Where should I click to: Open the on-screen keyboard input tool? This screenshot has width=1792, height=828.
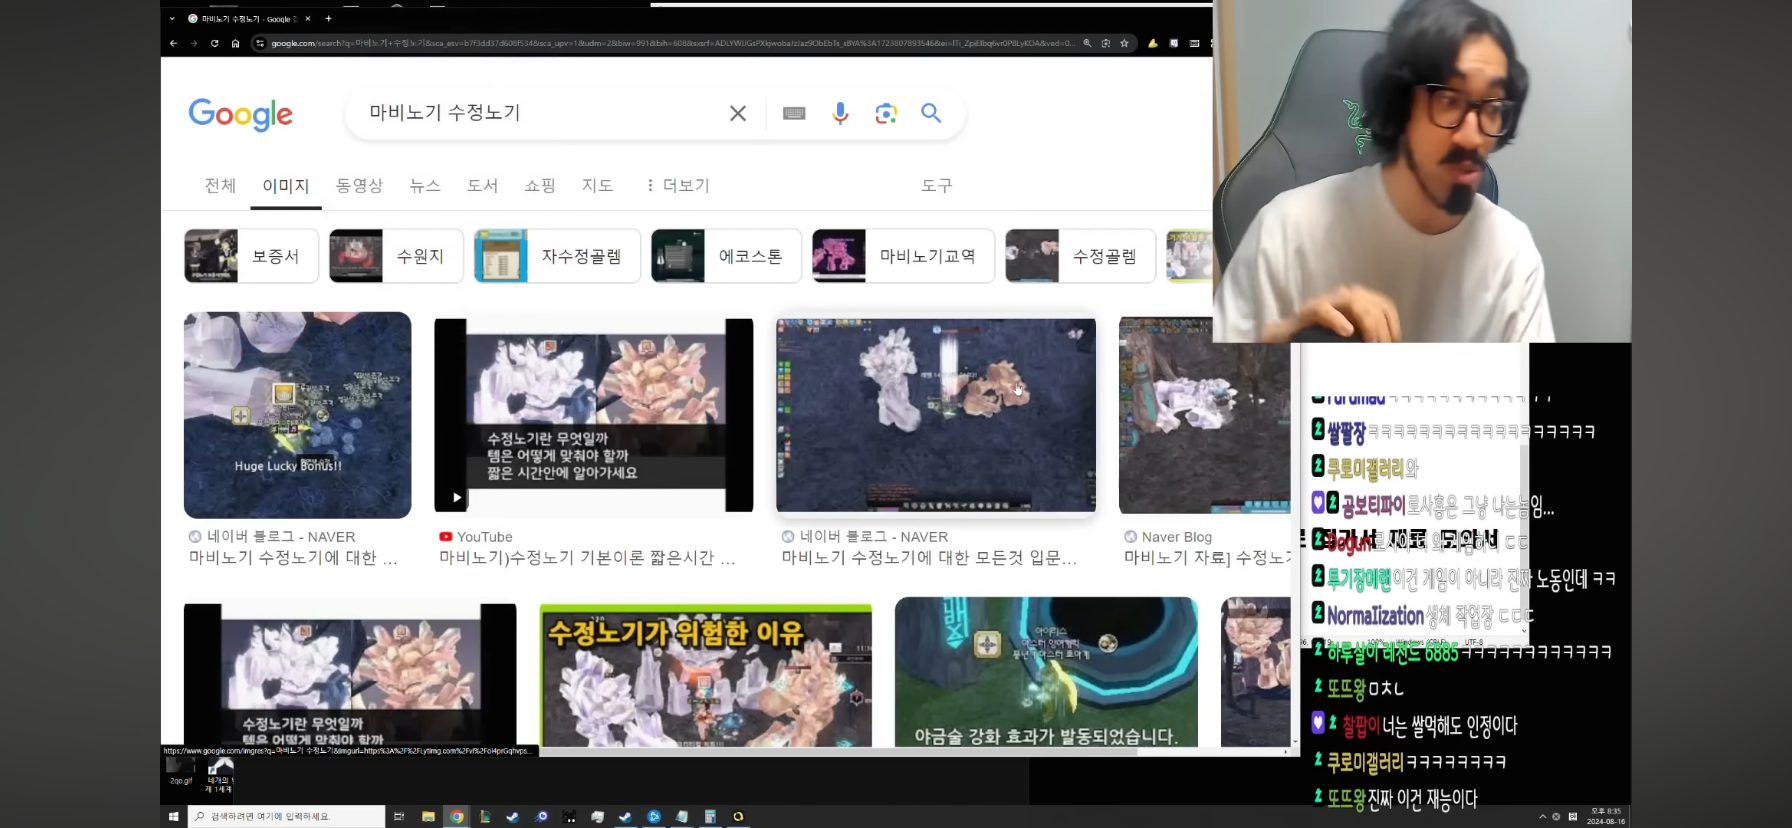tap(794, 113)
